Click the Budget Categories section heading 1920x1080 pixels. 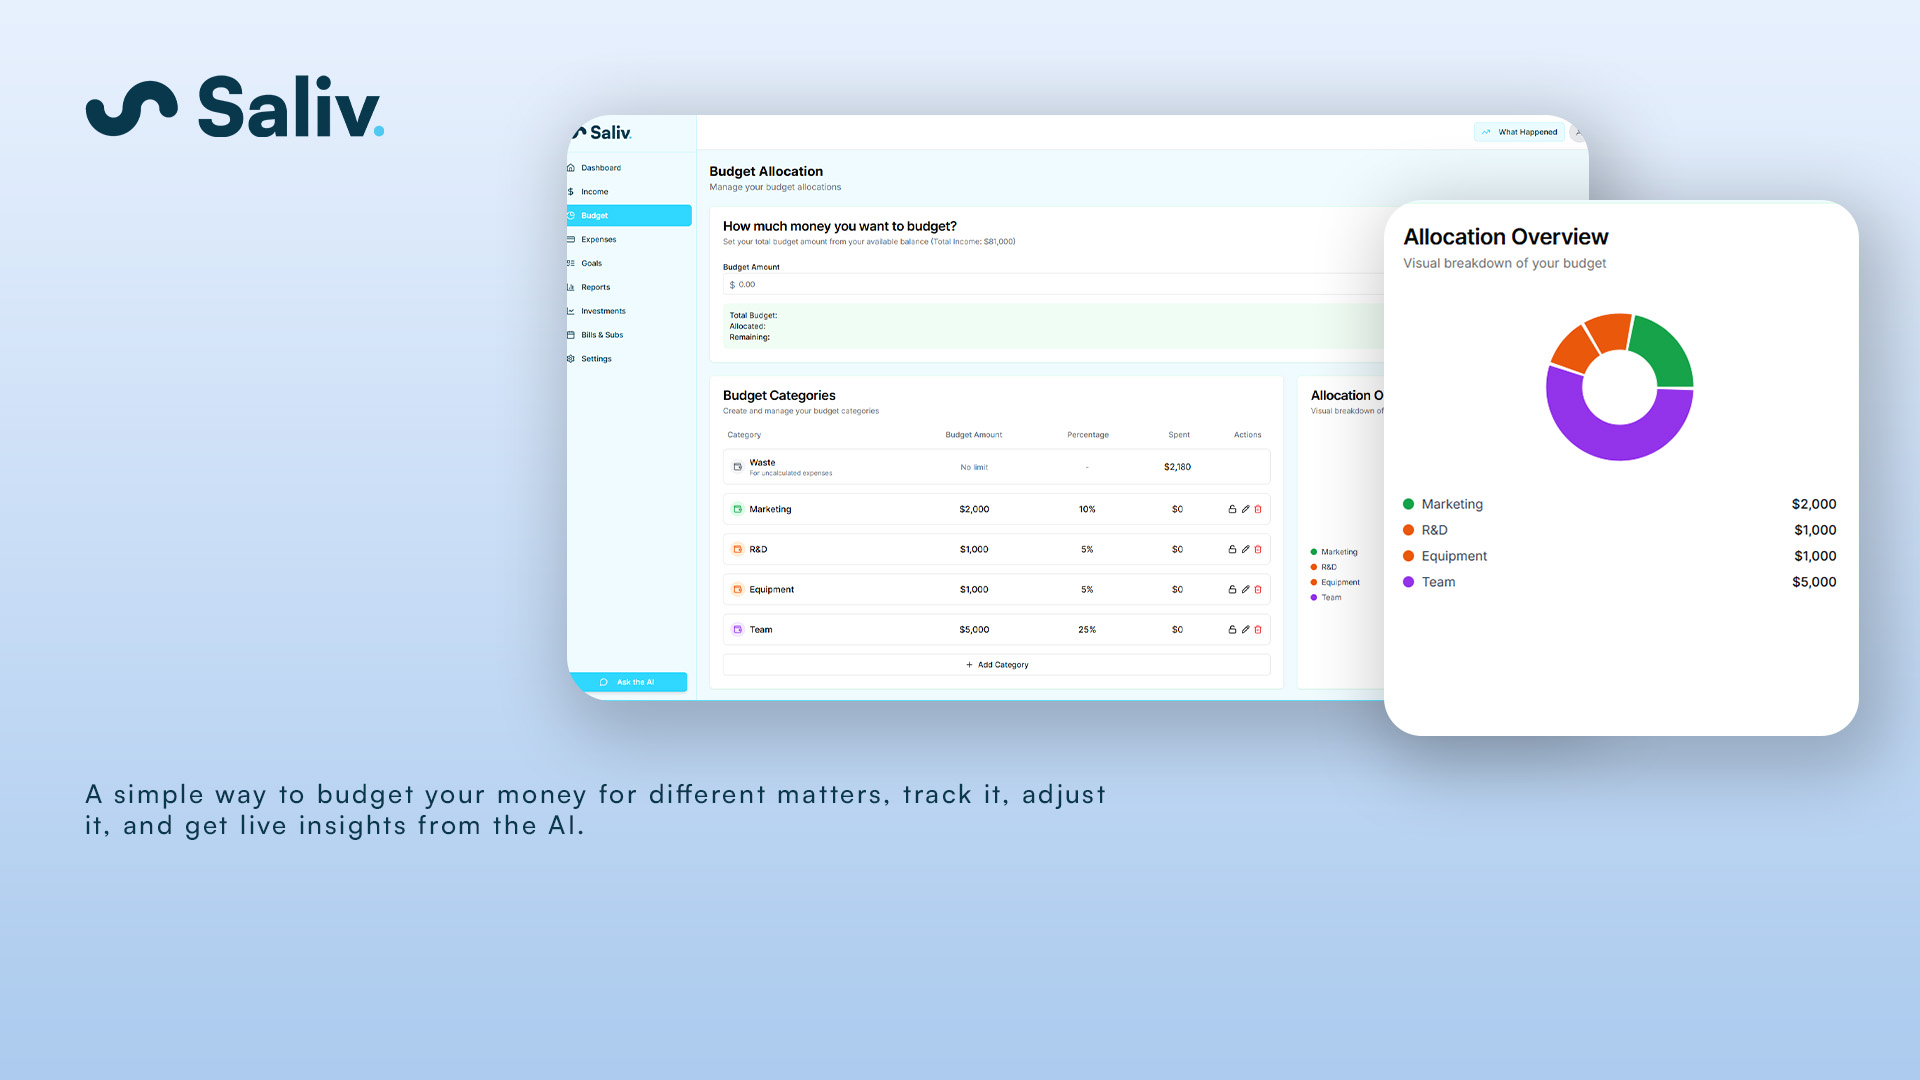click(x=779, y=396)
